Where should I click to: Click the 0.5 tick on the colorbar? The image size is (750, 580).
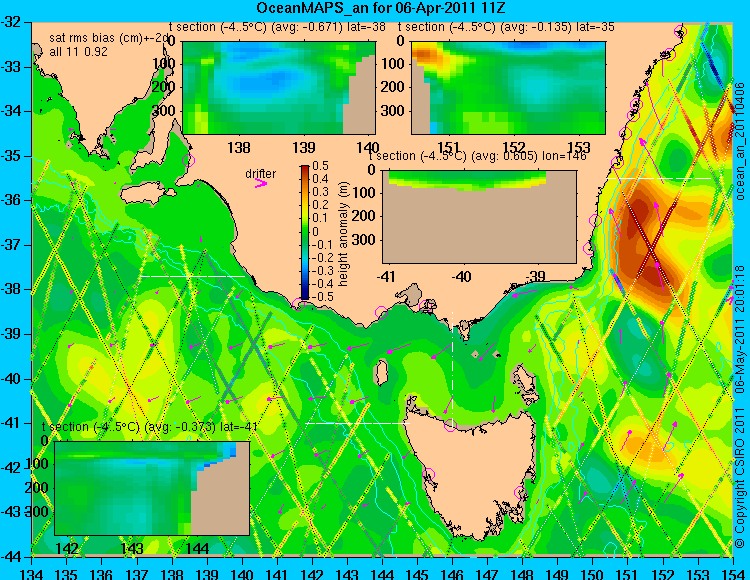320,166
